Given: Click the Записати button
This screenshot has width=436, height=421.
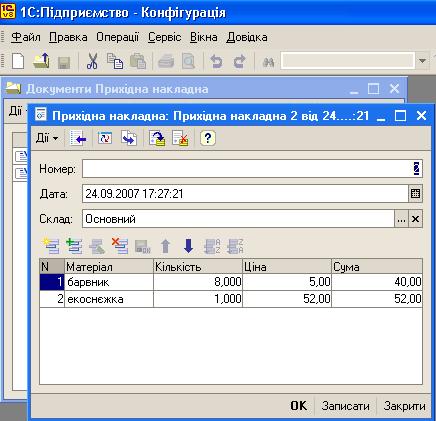Looking at the screenshot, I should (345, 406).
